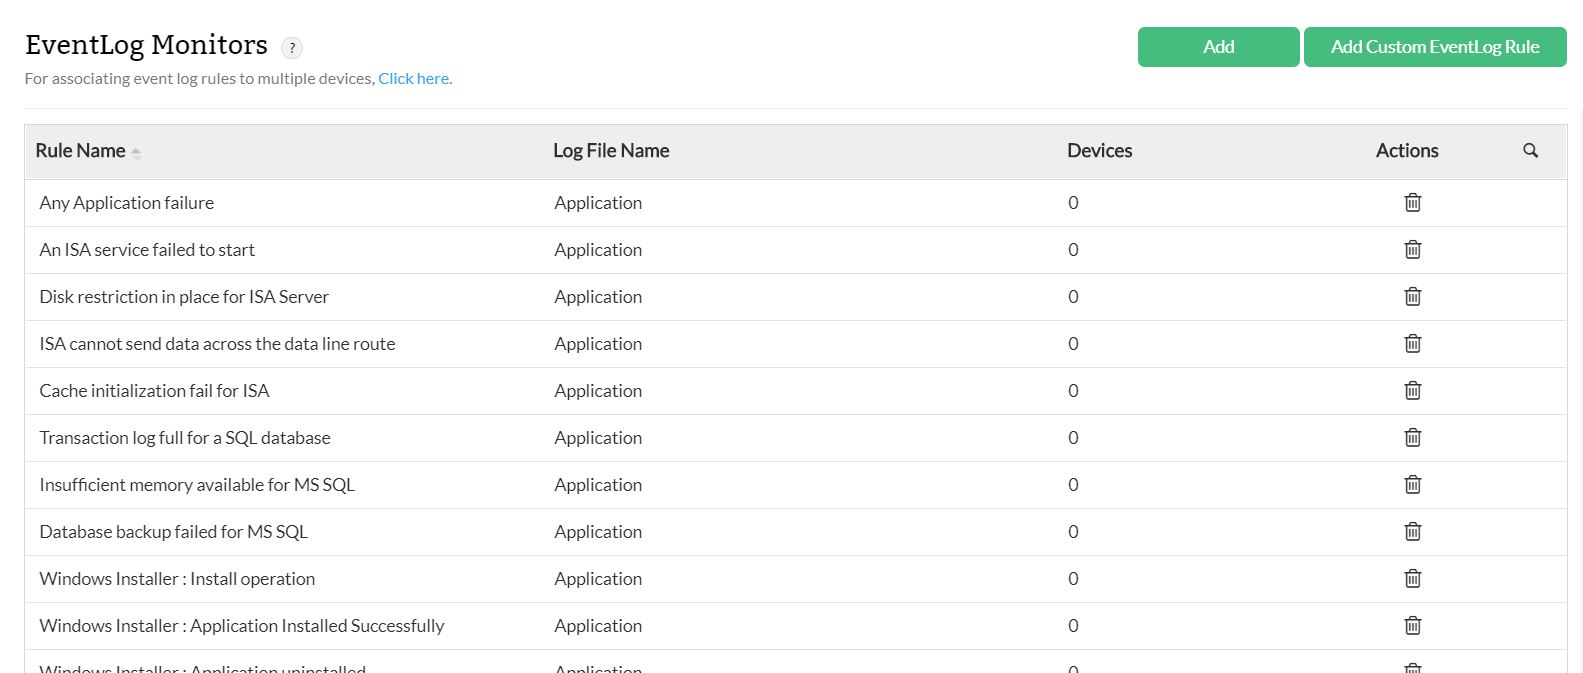Click the Add button

tap(1218, 47)
